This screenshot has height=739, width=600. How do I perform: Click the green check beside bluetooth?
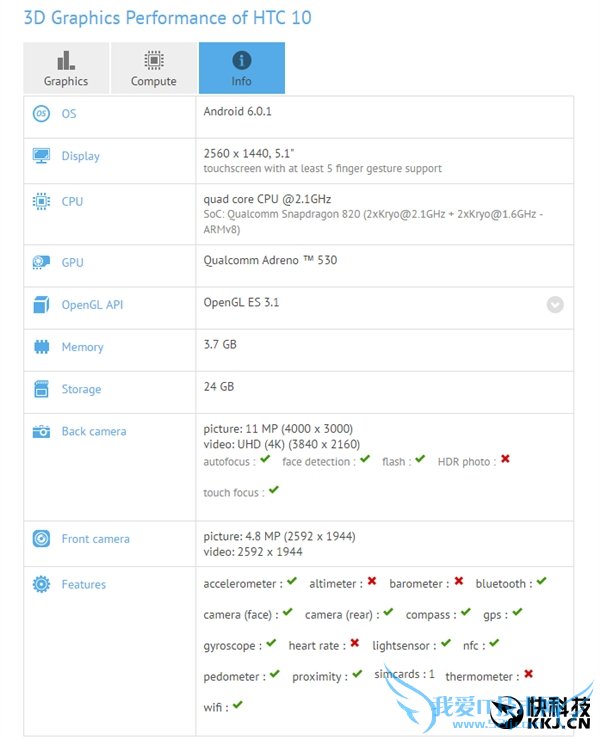[x=540, y=582]
